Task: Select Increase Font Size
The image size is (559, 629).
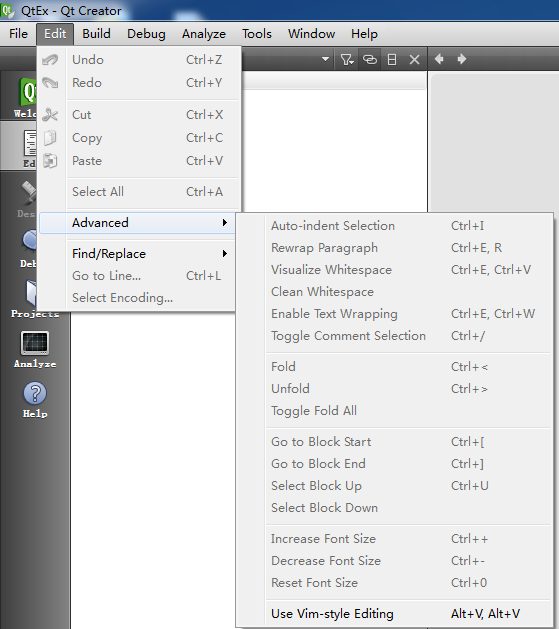Action: (395, 539)
